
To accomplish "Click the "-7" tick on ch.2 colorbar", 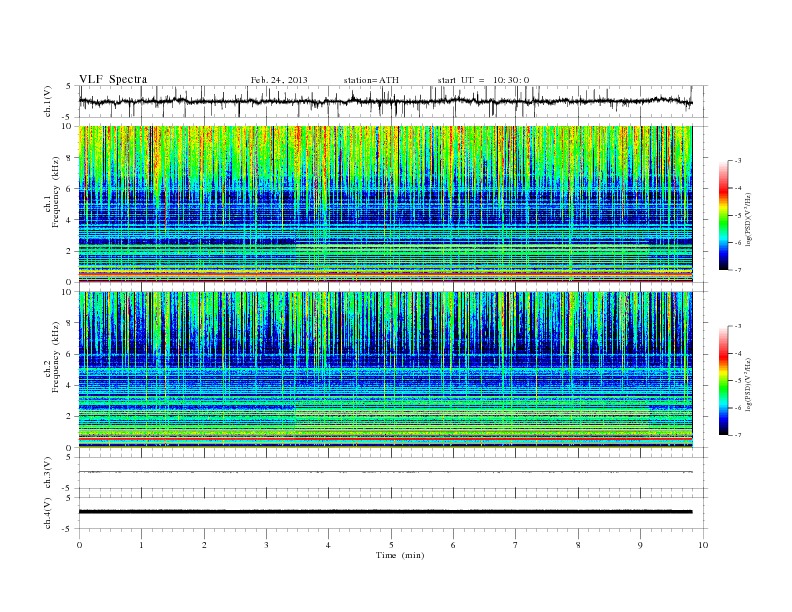I will coord(738,435).
